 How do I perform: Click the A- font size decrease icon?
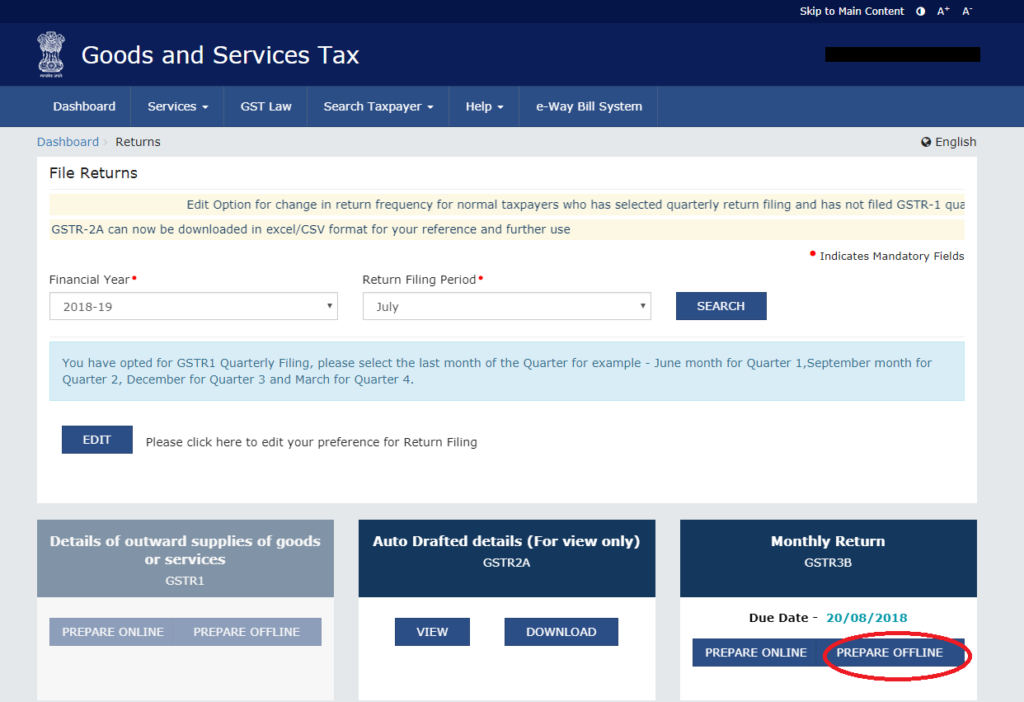tap(966, 10)
